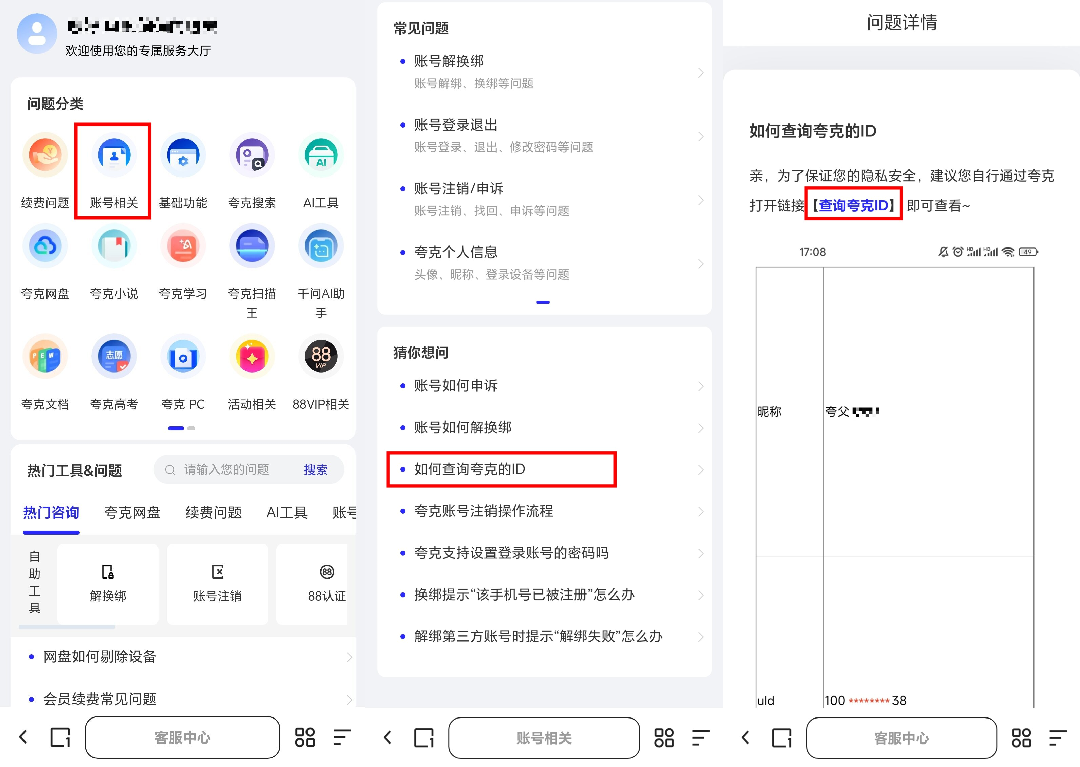
Task: Open the 夸克文档 category icon
Action: click(45, 357)
